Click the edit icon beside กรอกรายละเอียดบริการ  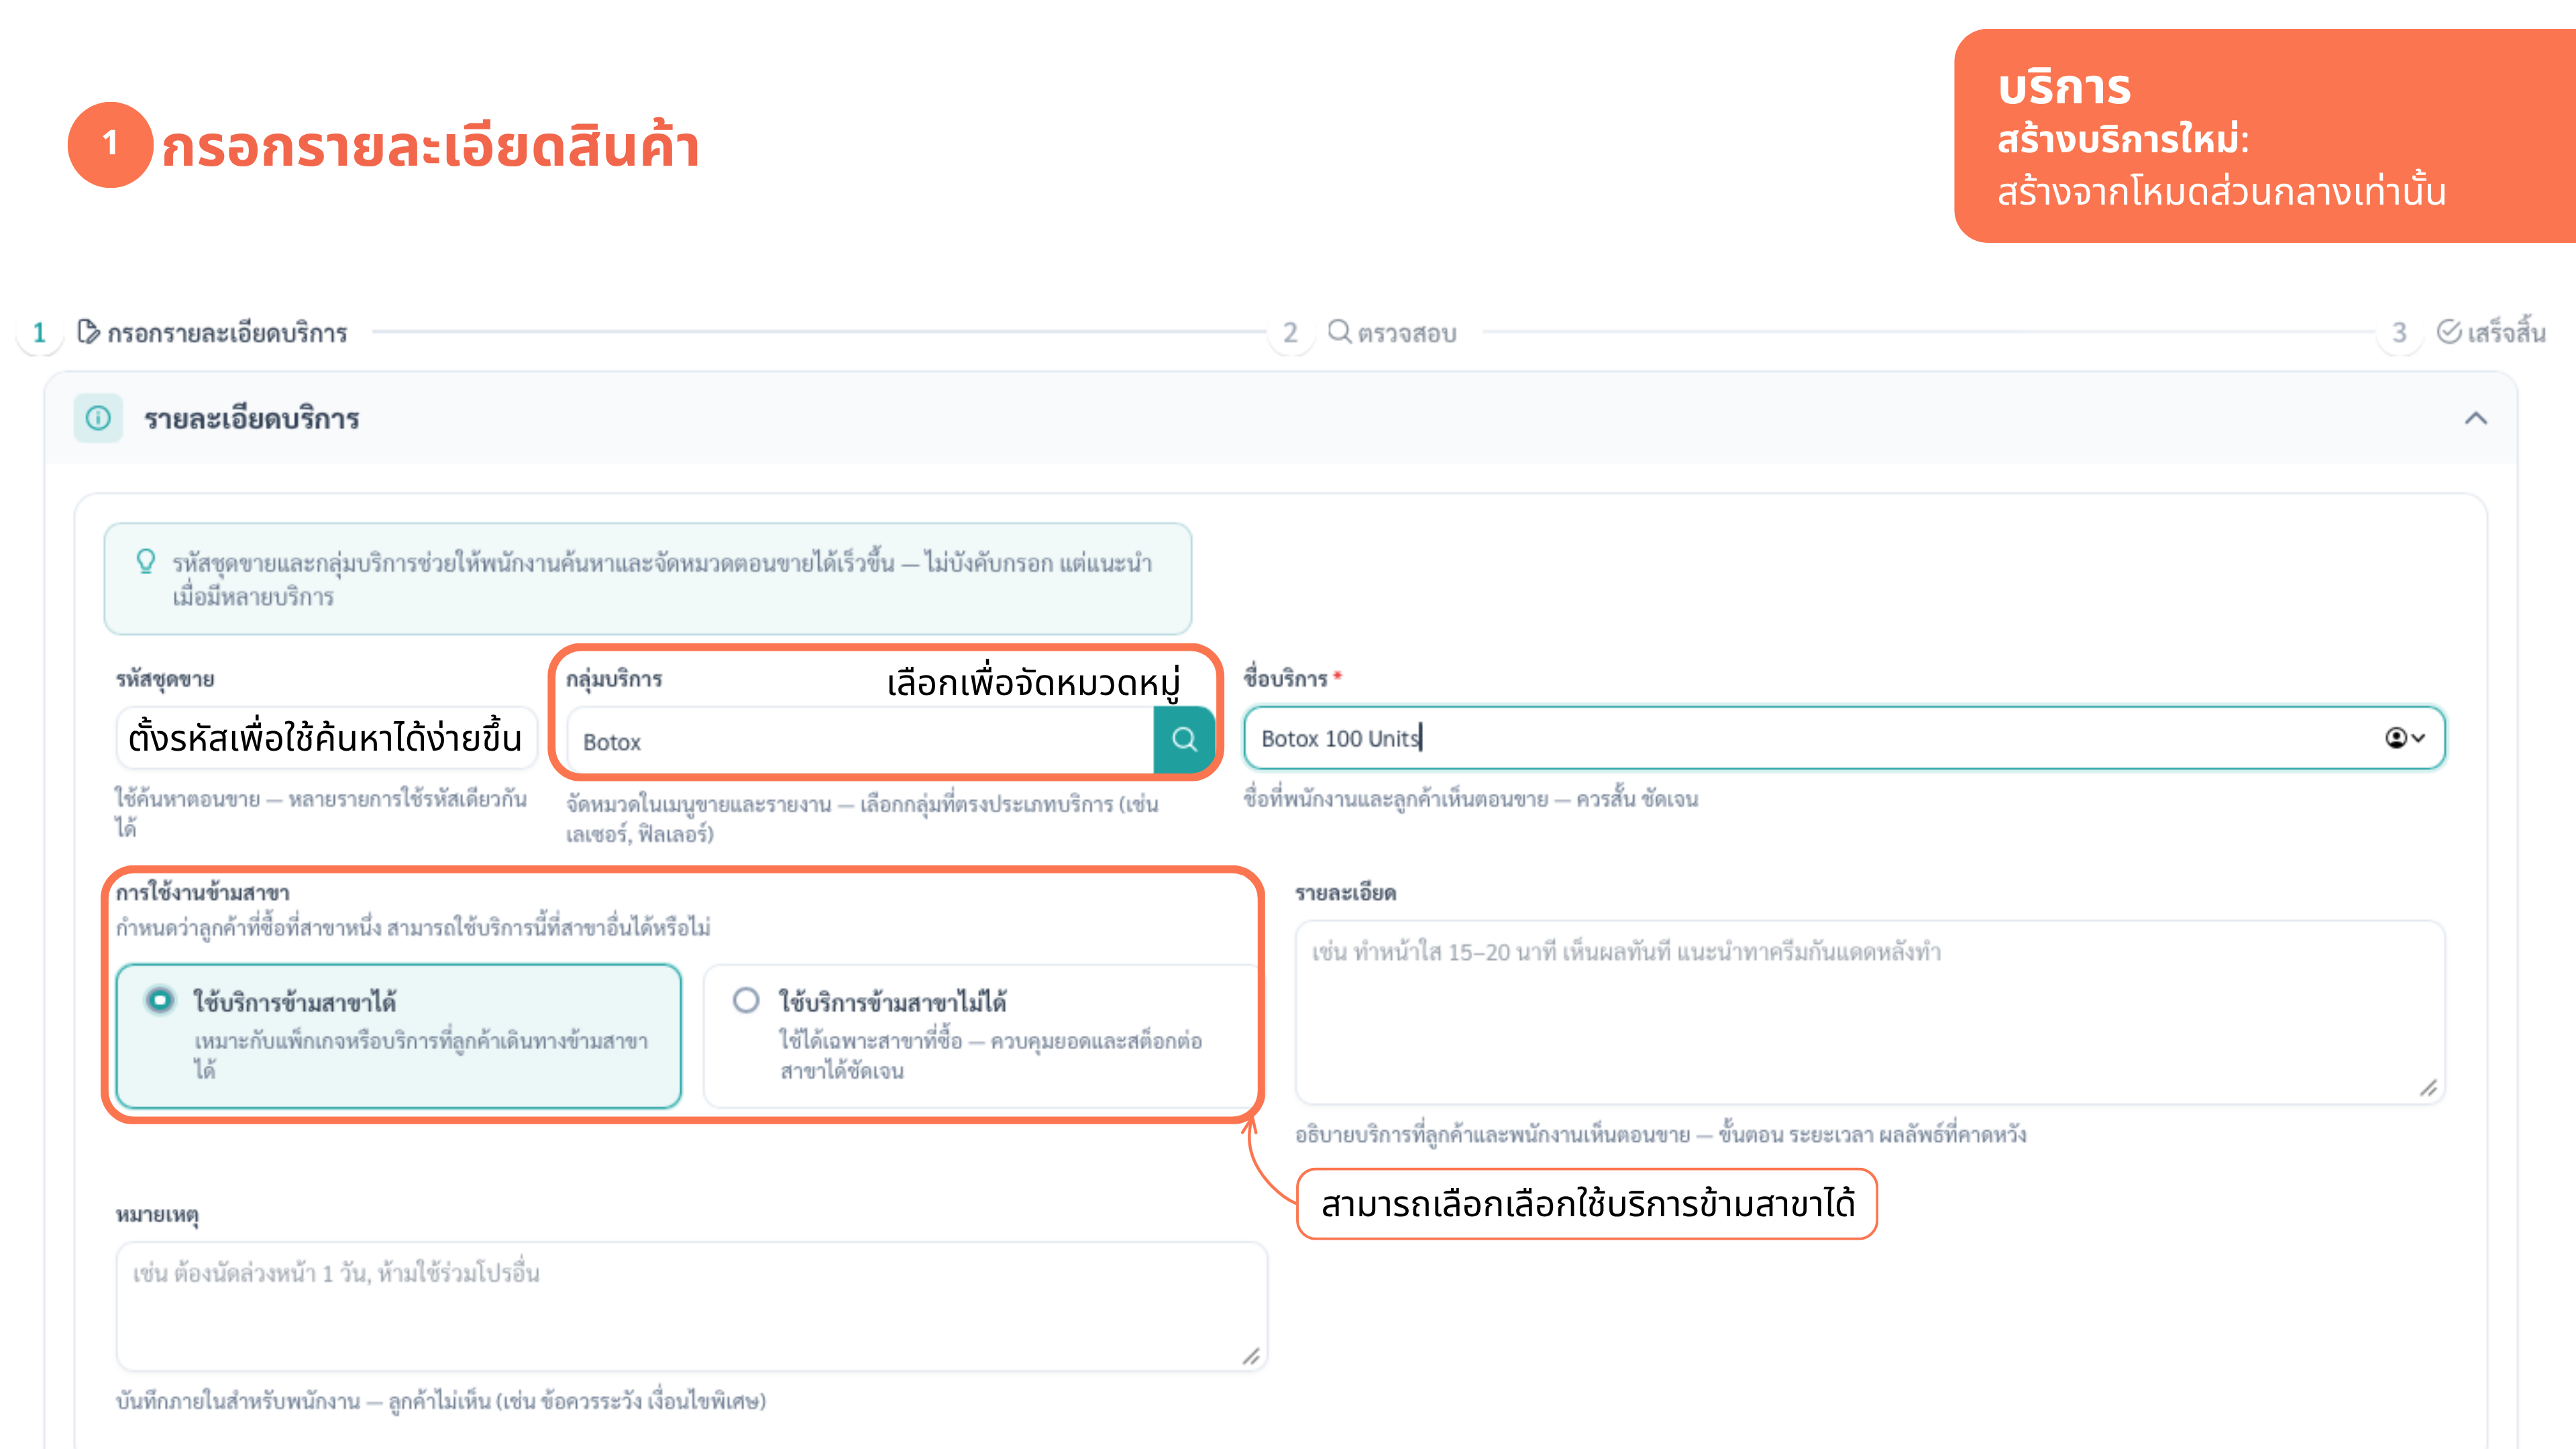point(88,331)
